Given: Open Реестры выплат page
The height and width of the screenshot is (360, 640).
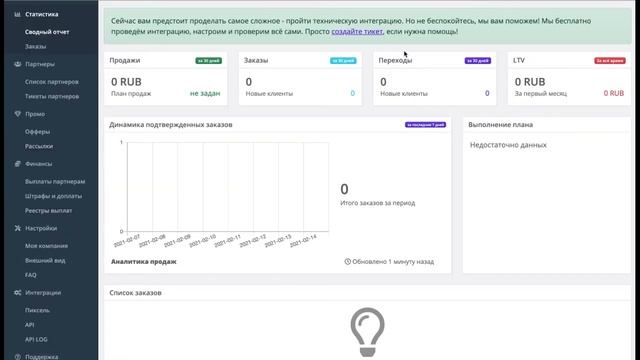Looking at the screenshot, I should (x=48, y=211).
